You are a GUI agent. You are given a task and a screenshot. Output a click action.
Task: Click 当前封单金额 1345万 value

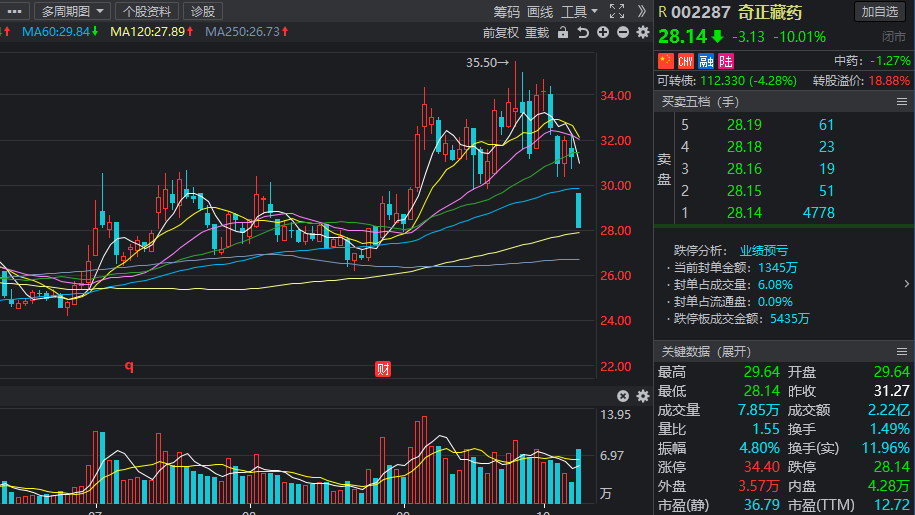[x=778, y=268]
